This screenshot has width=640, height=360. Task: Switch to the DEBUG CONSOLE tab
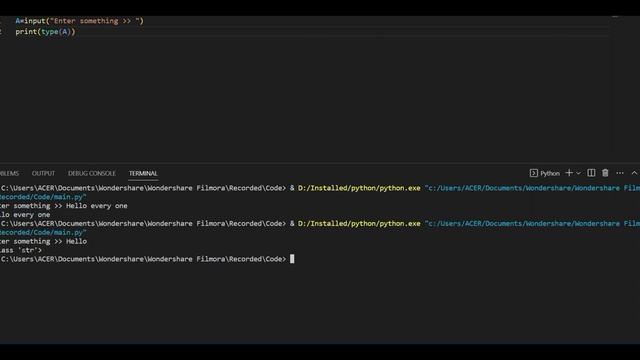(92, 173)
